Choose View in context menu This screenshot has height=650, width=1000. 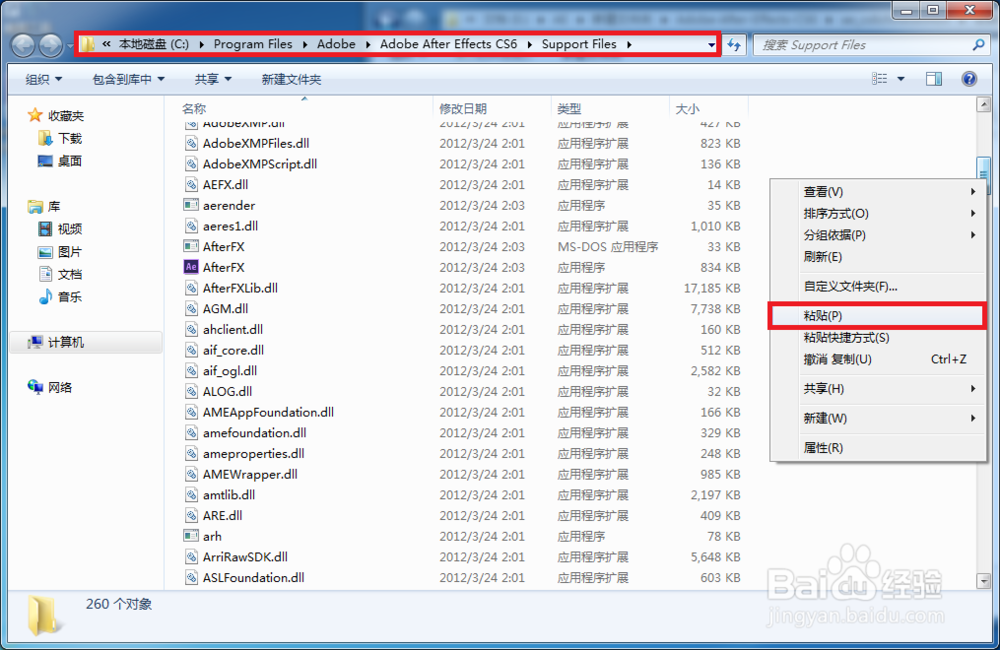tap(878, 192)
